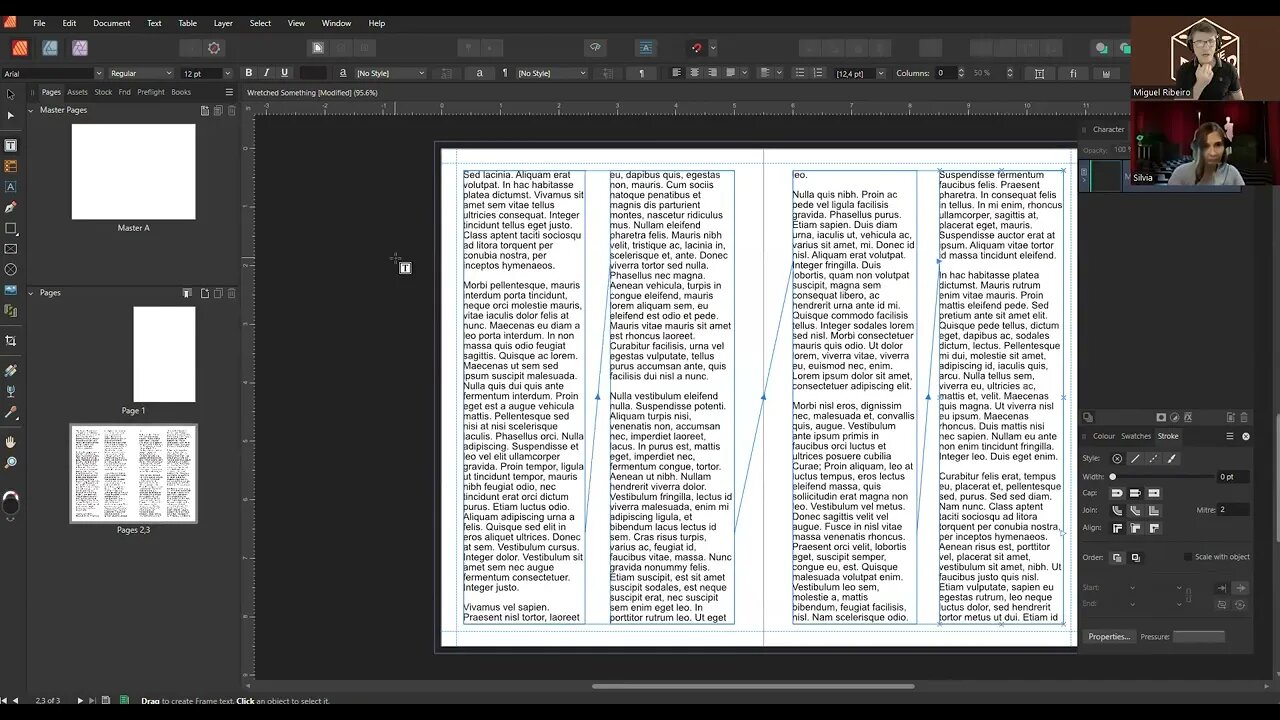
Task: Align paragraph text right
Action: coord(713,73)
